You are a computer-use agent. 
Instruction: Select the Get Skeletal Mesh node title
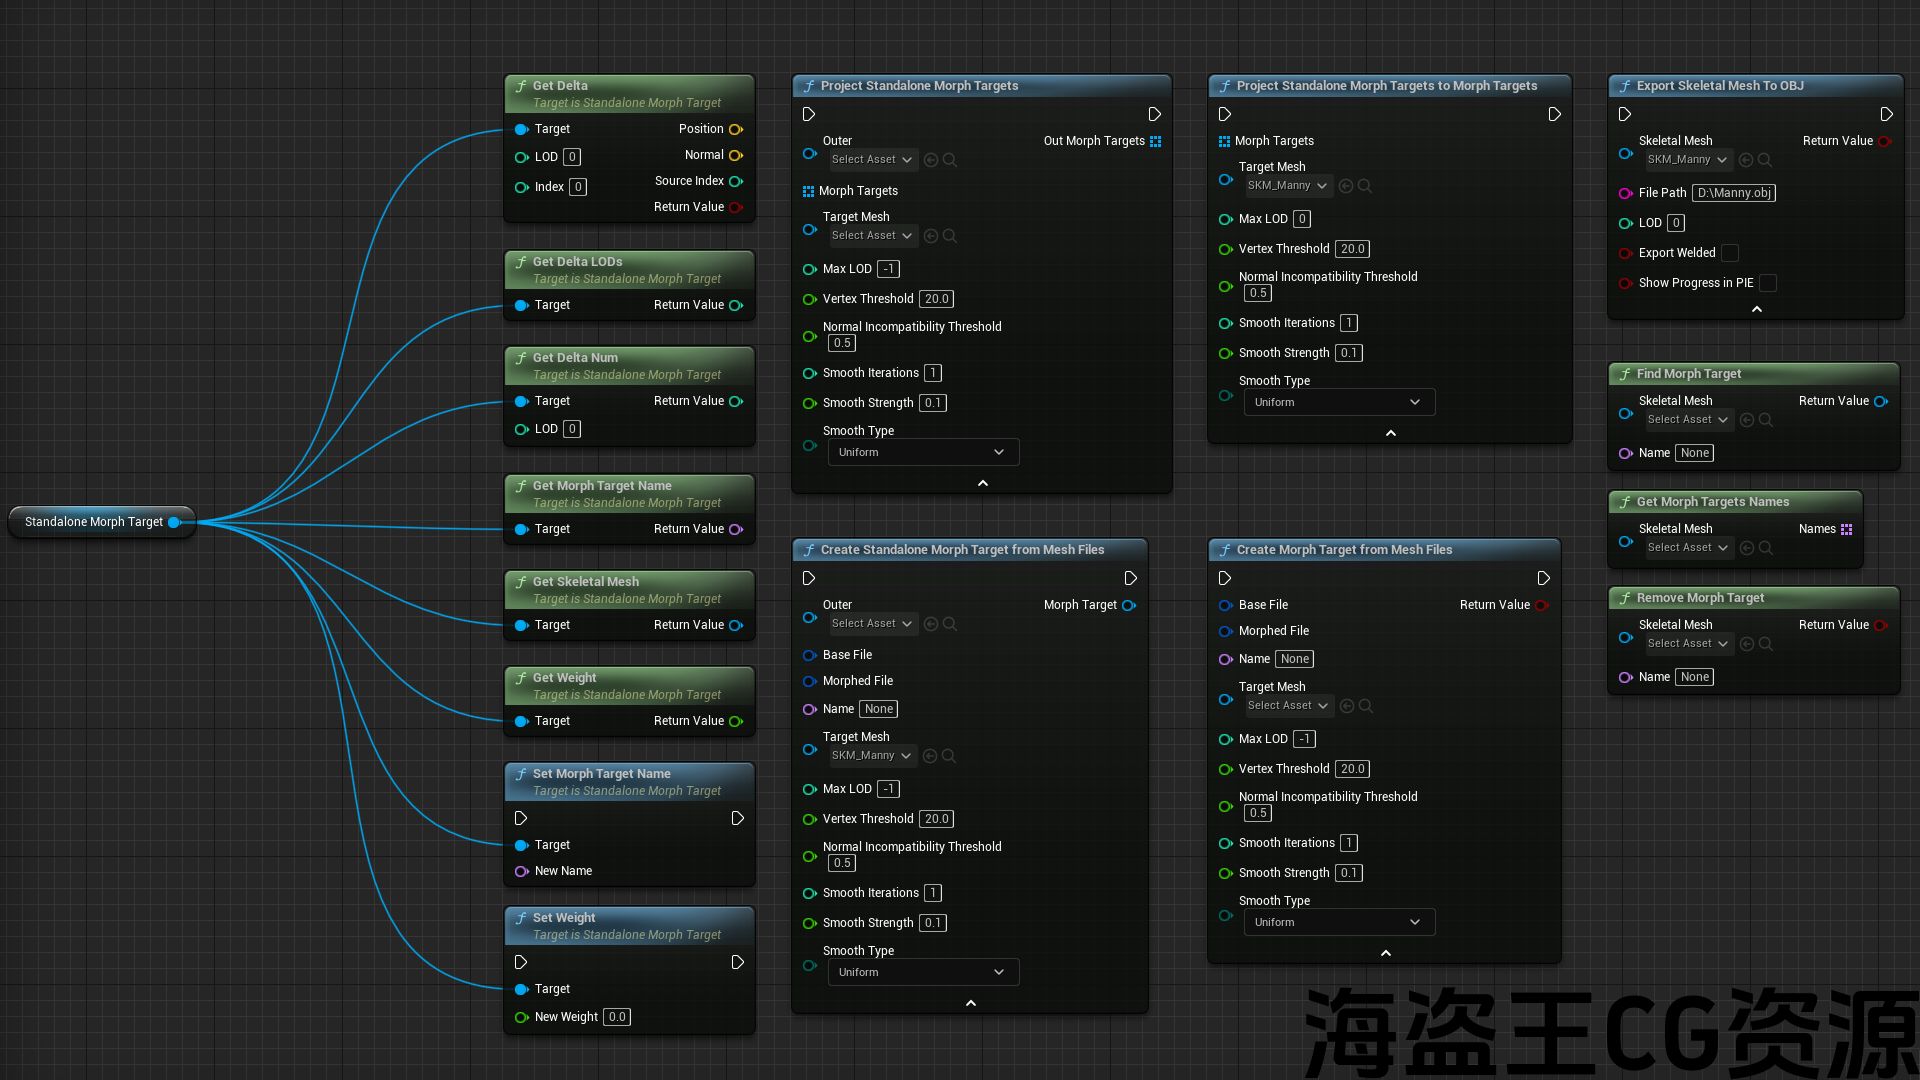pyautogui.click(x=585, y=582)
